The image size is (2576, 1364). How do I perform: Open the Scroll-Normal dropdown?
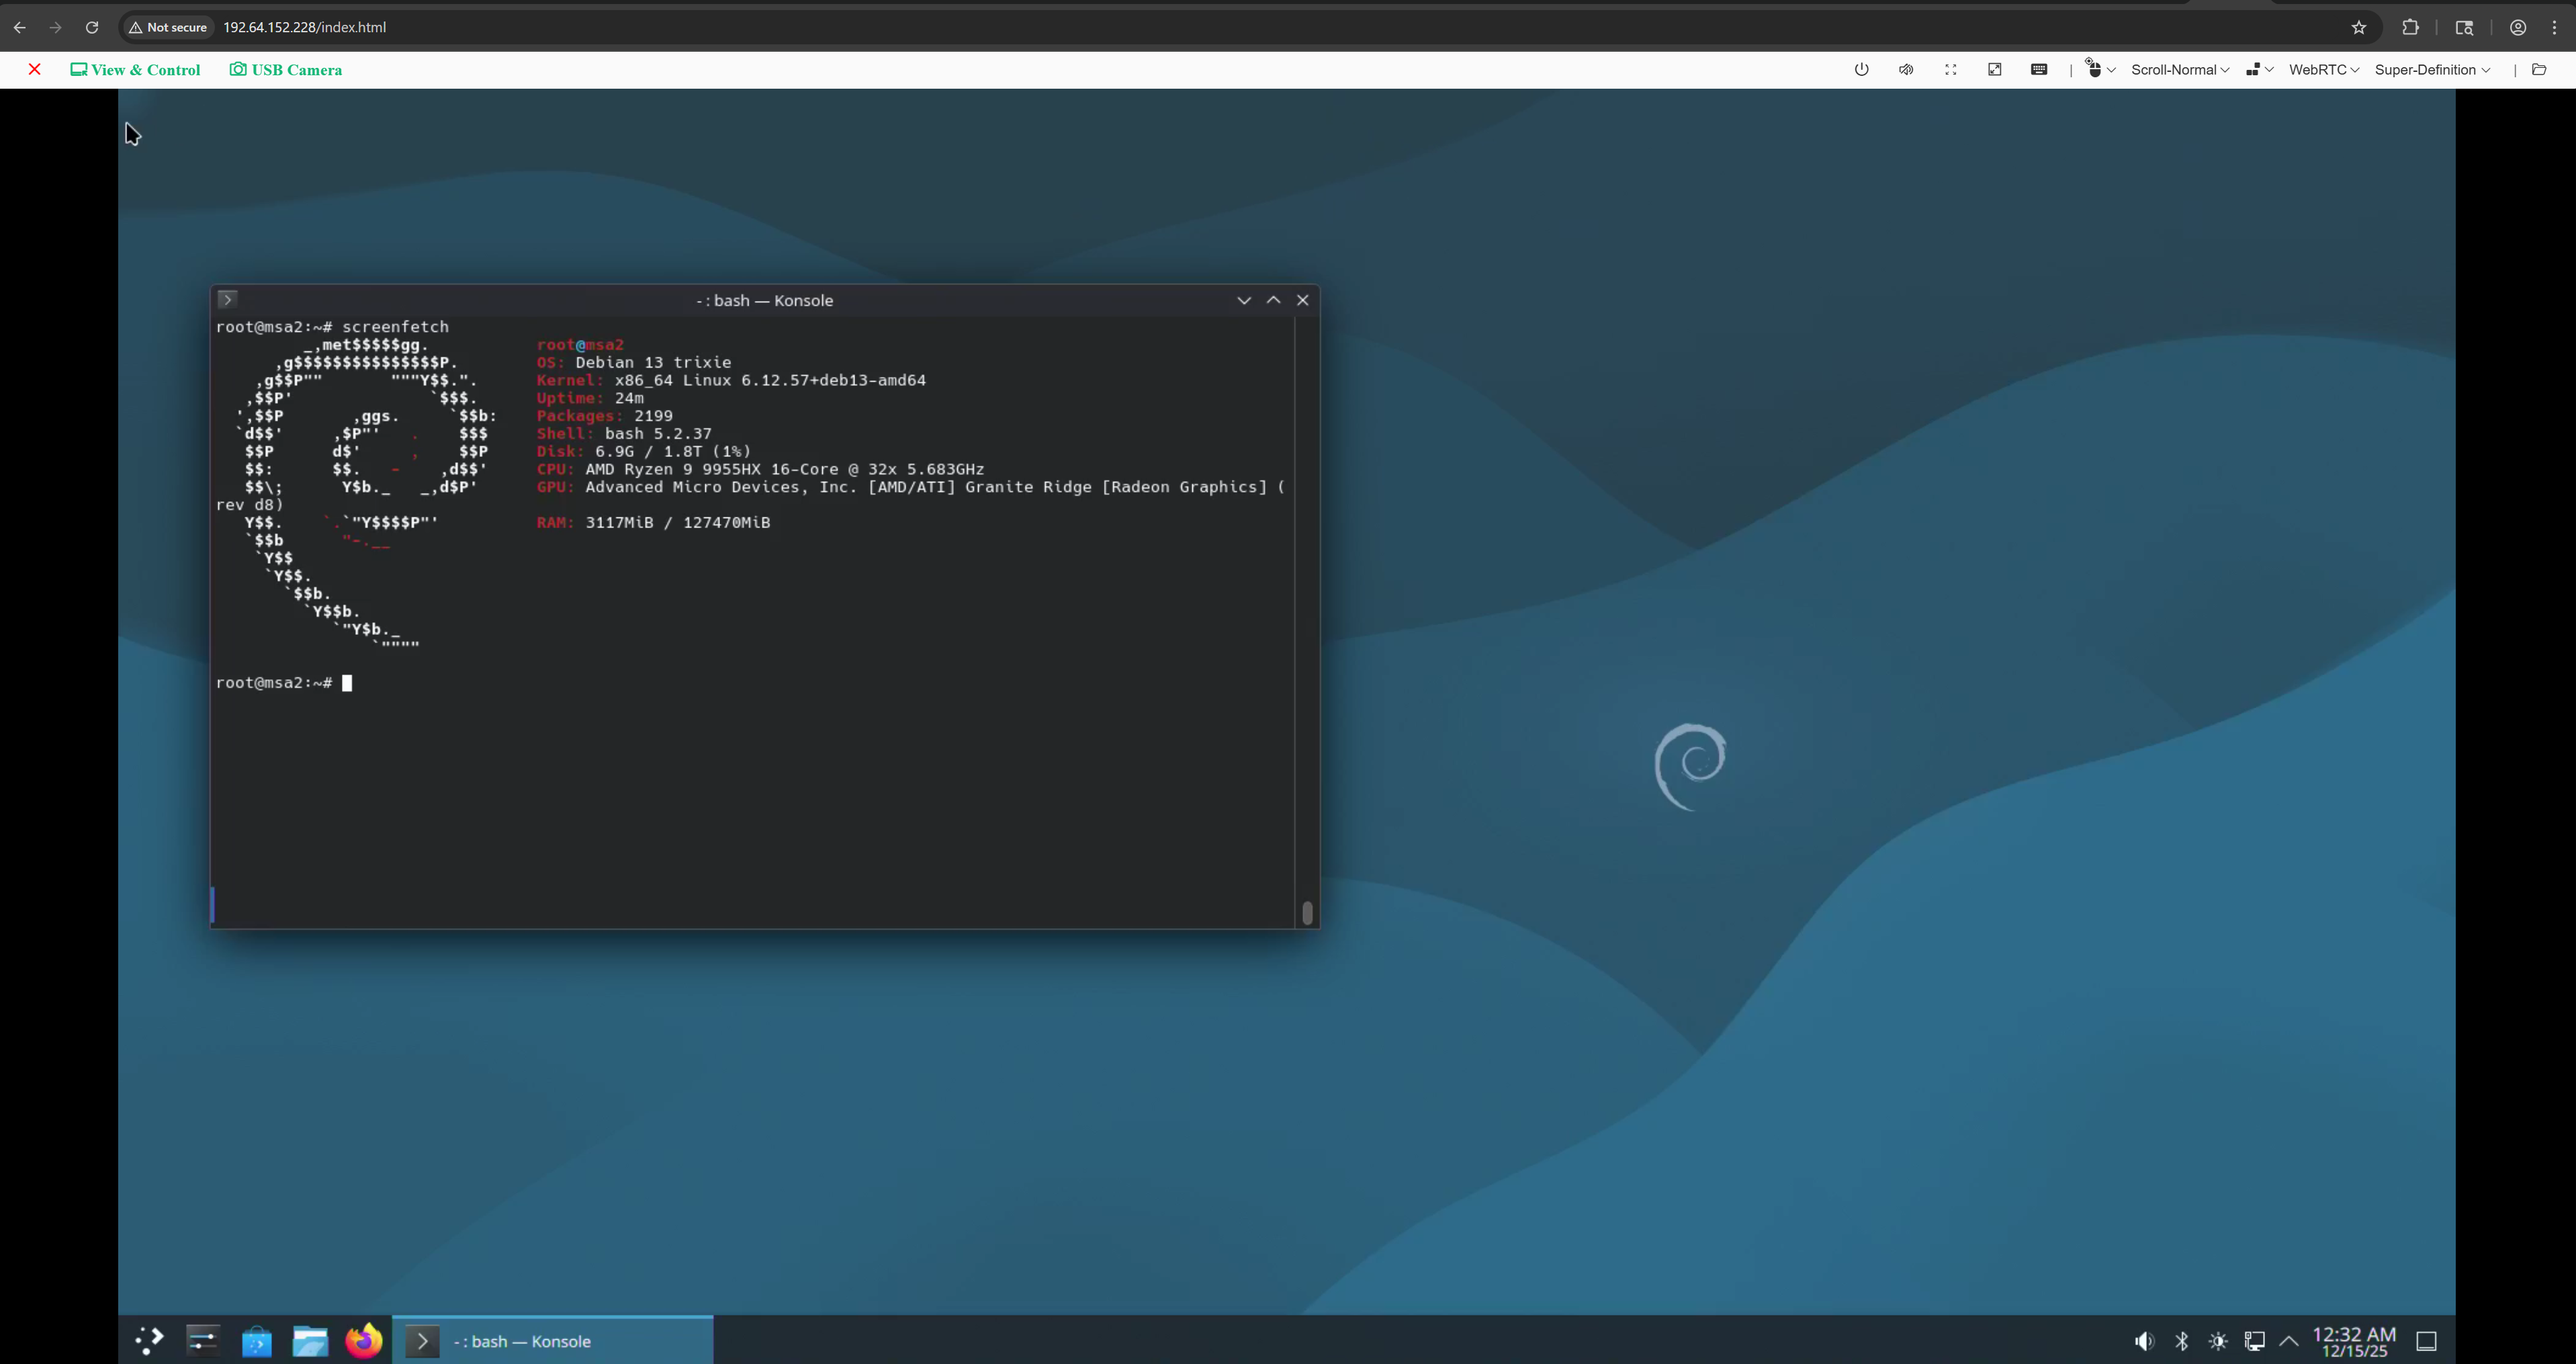click(x=2179, y=70)
